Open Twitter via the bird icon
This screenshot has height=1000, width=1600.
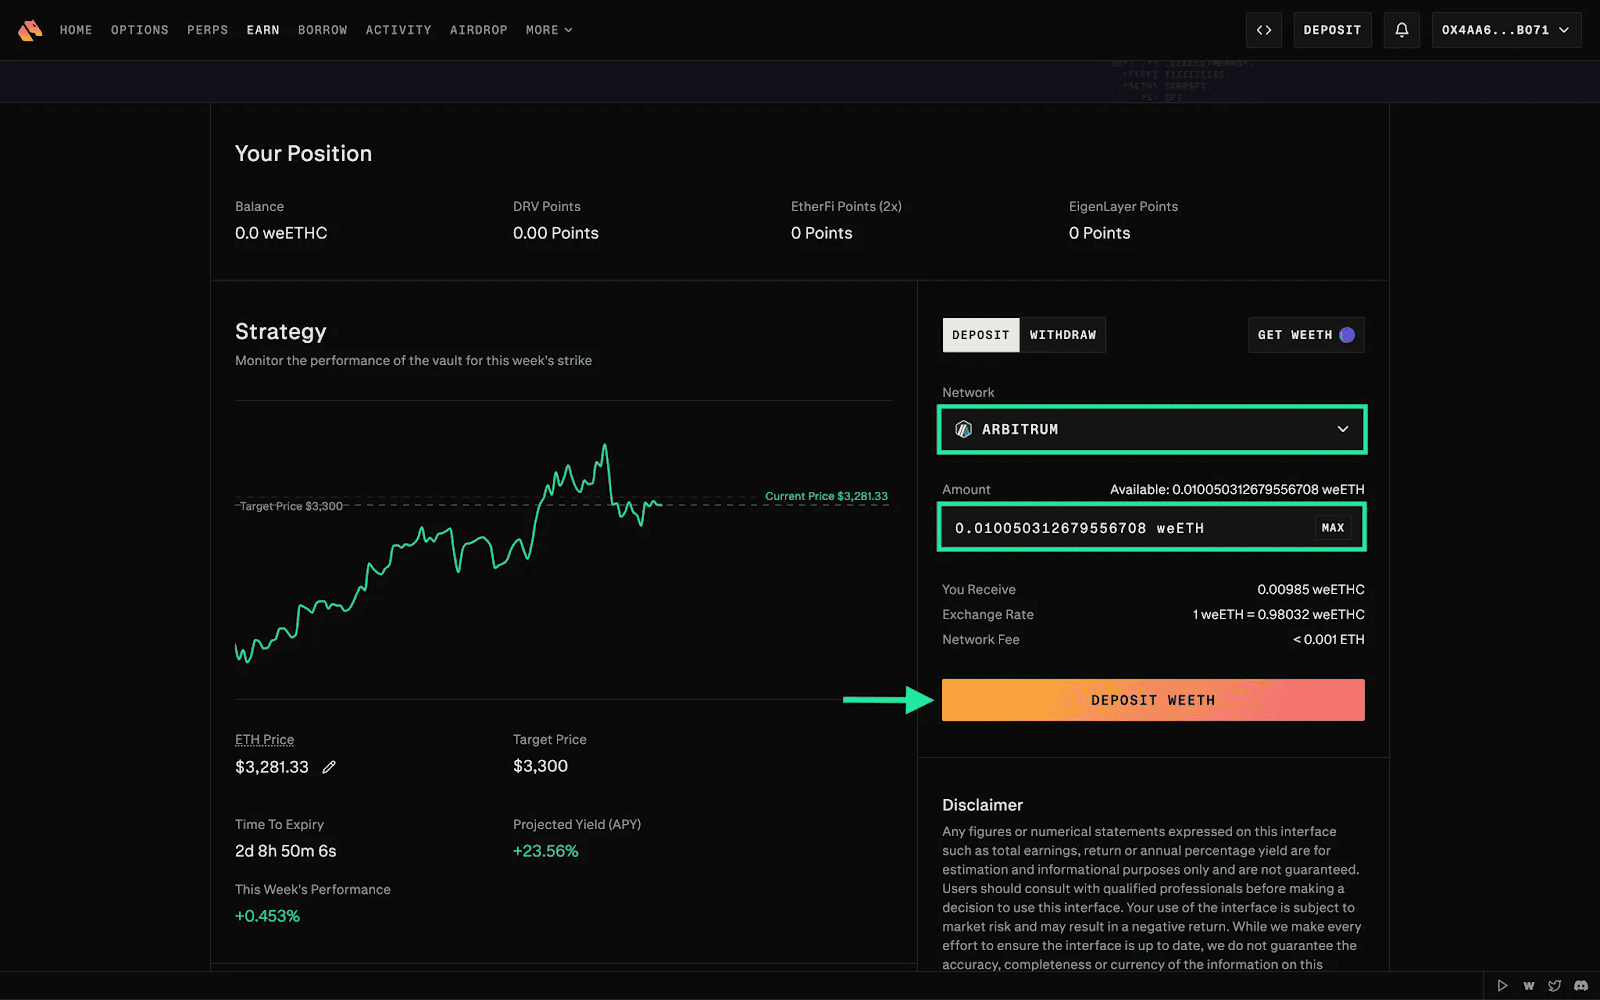pos(1555,985)
